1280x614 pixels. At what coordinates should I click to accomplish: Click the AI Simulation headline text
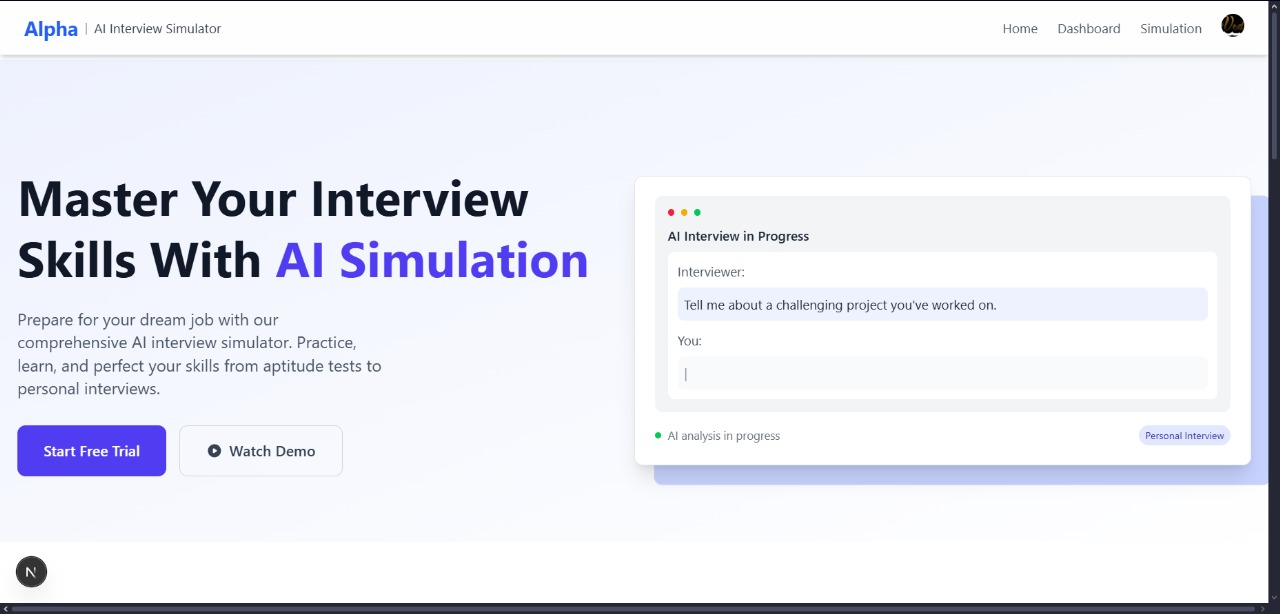pyautogui.click(x=432, y=260)
